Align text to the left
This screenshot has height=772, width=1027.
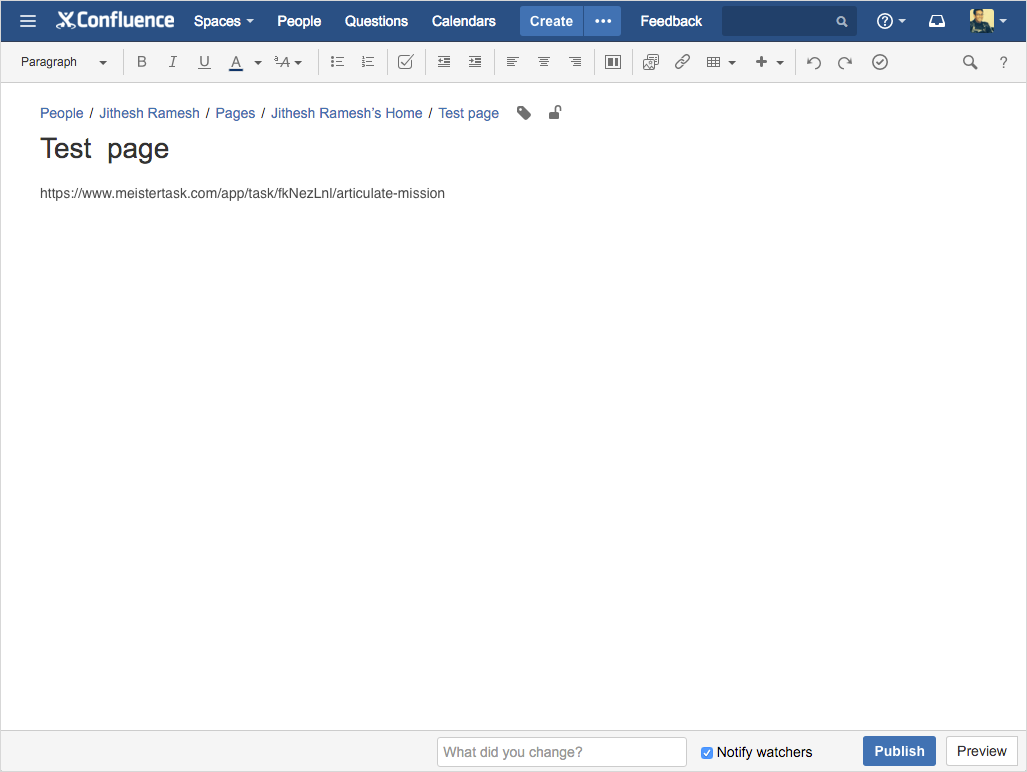click(513, 62)
